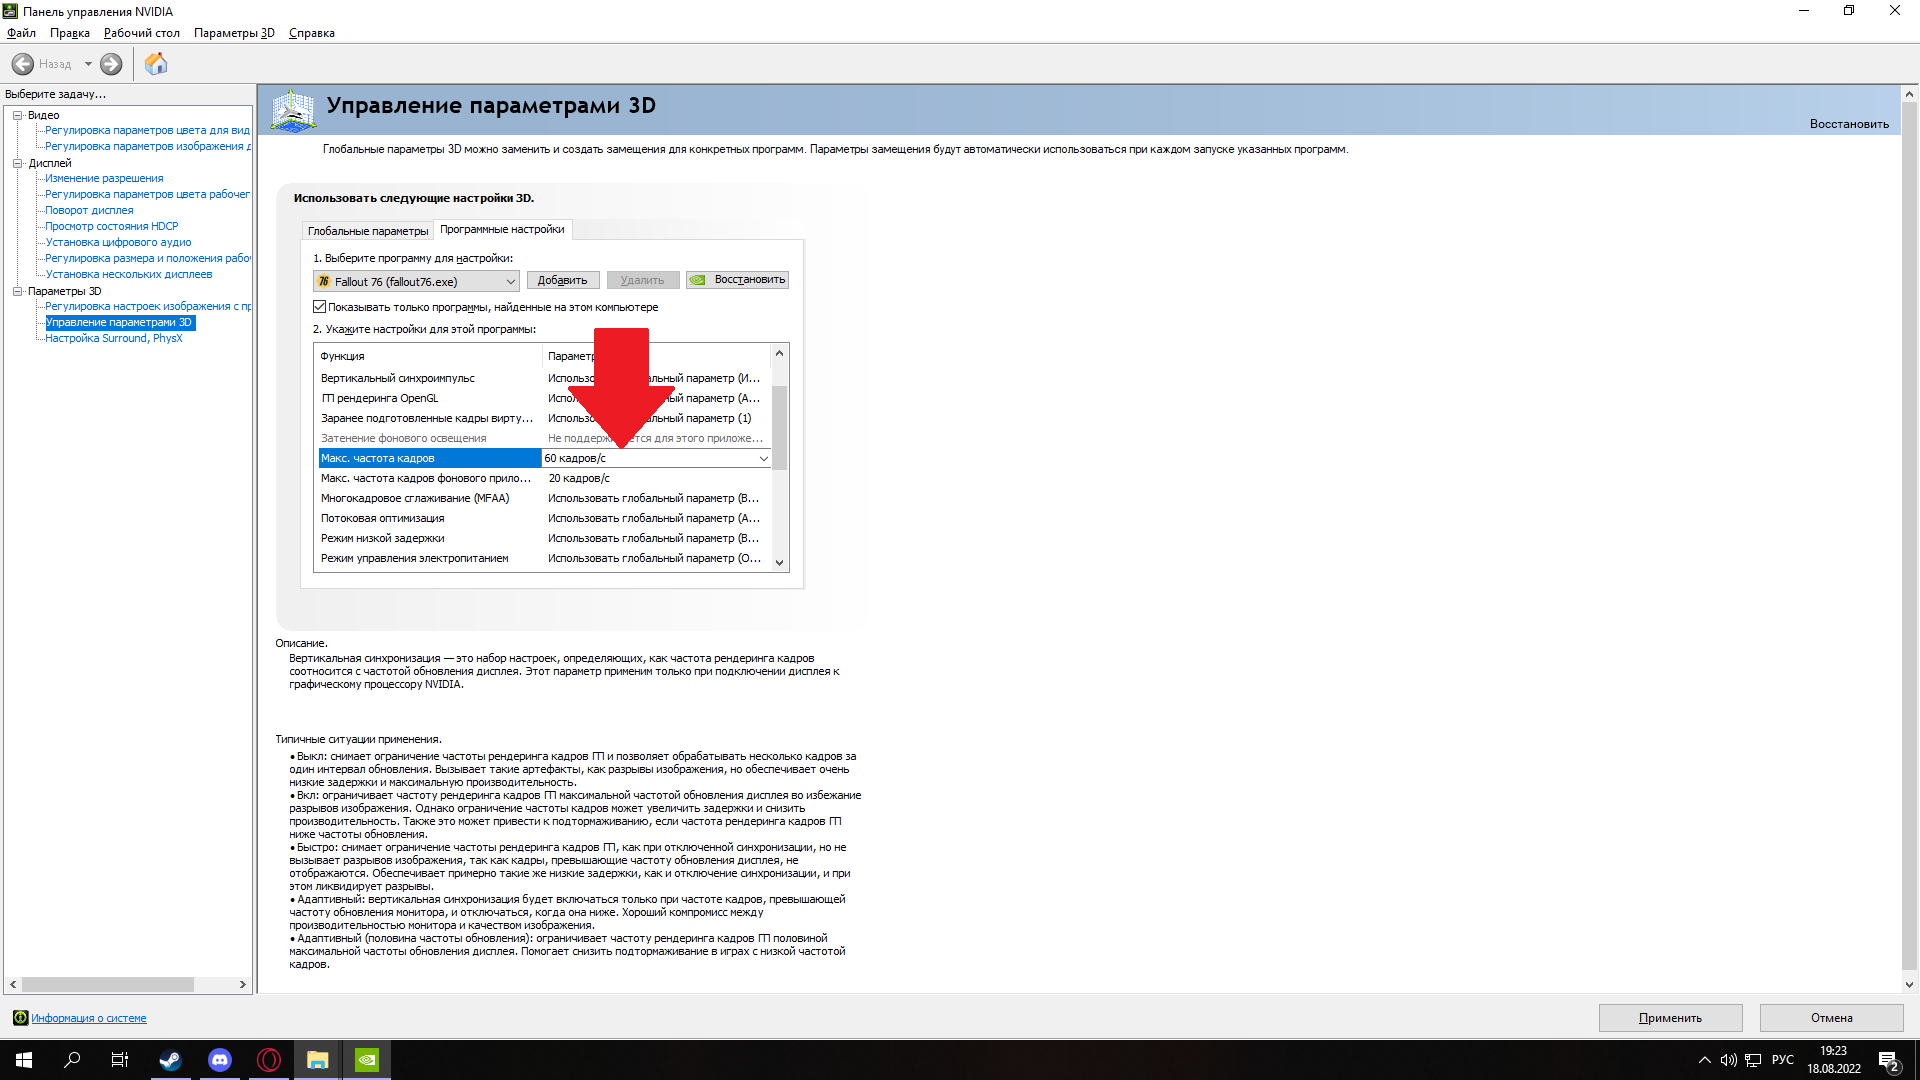Click the Forward arrow navigation icon

(111, 64)
